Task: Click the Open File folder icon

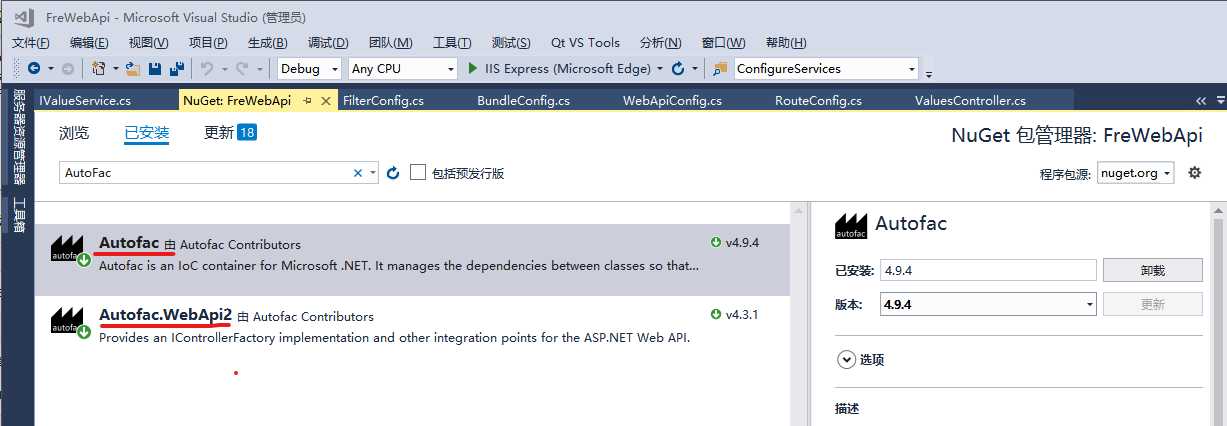Action: (x=132, y=69)
